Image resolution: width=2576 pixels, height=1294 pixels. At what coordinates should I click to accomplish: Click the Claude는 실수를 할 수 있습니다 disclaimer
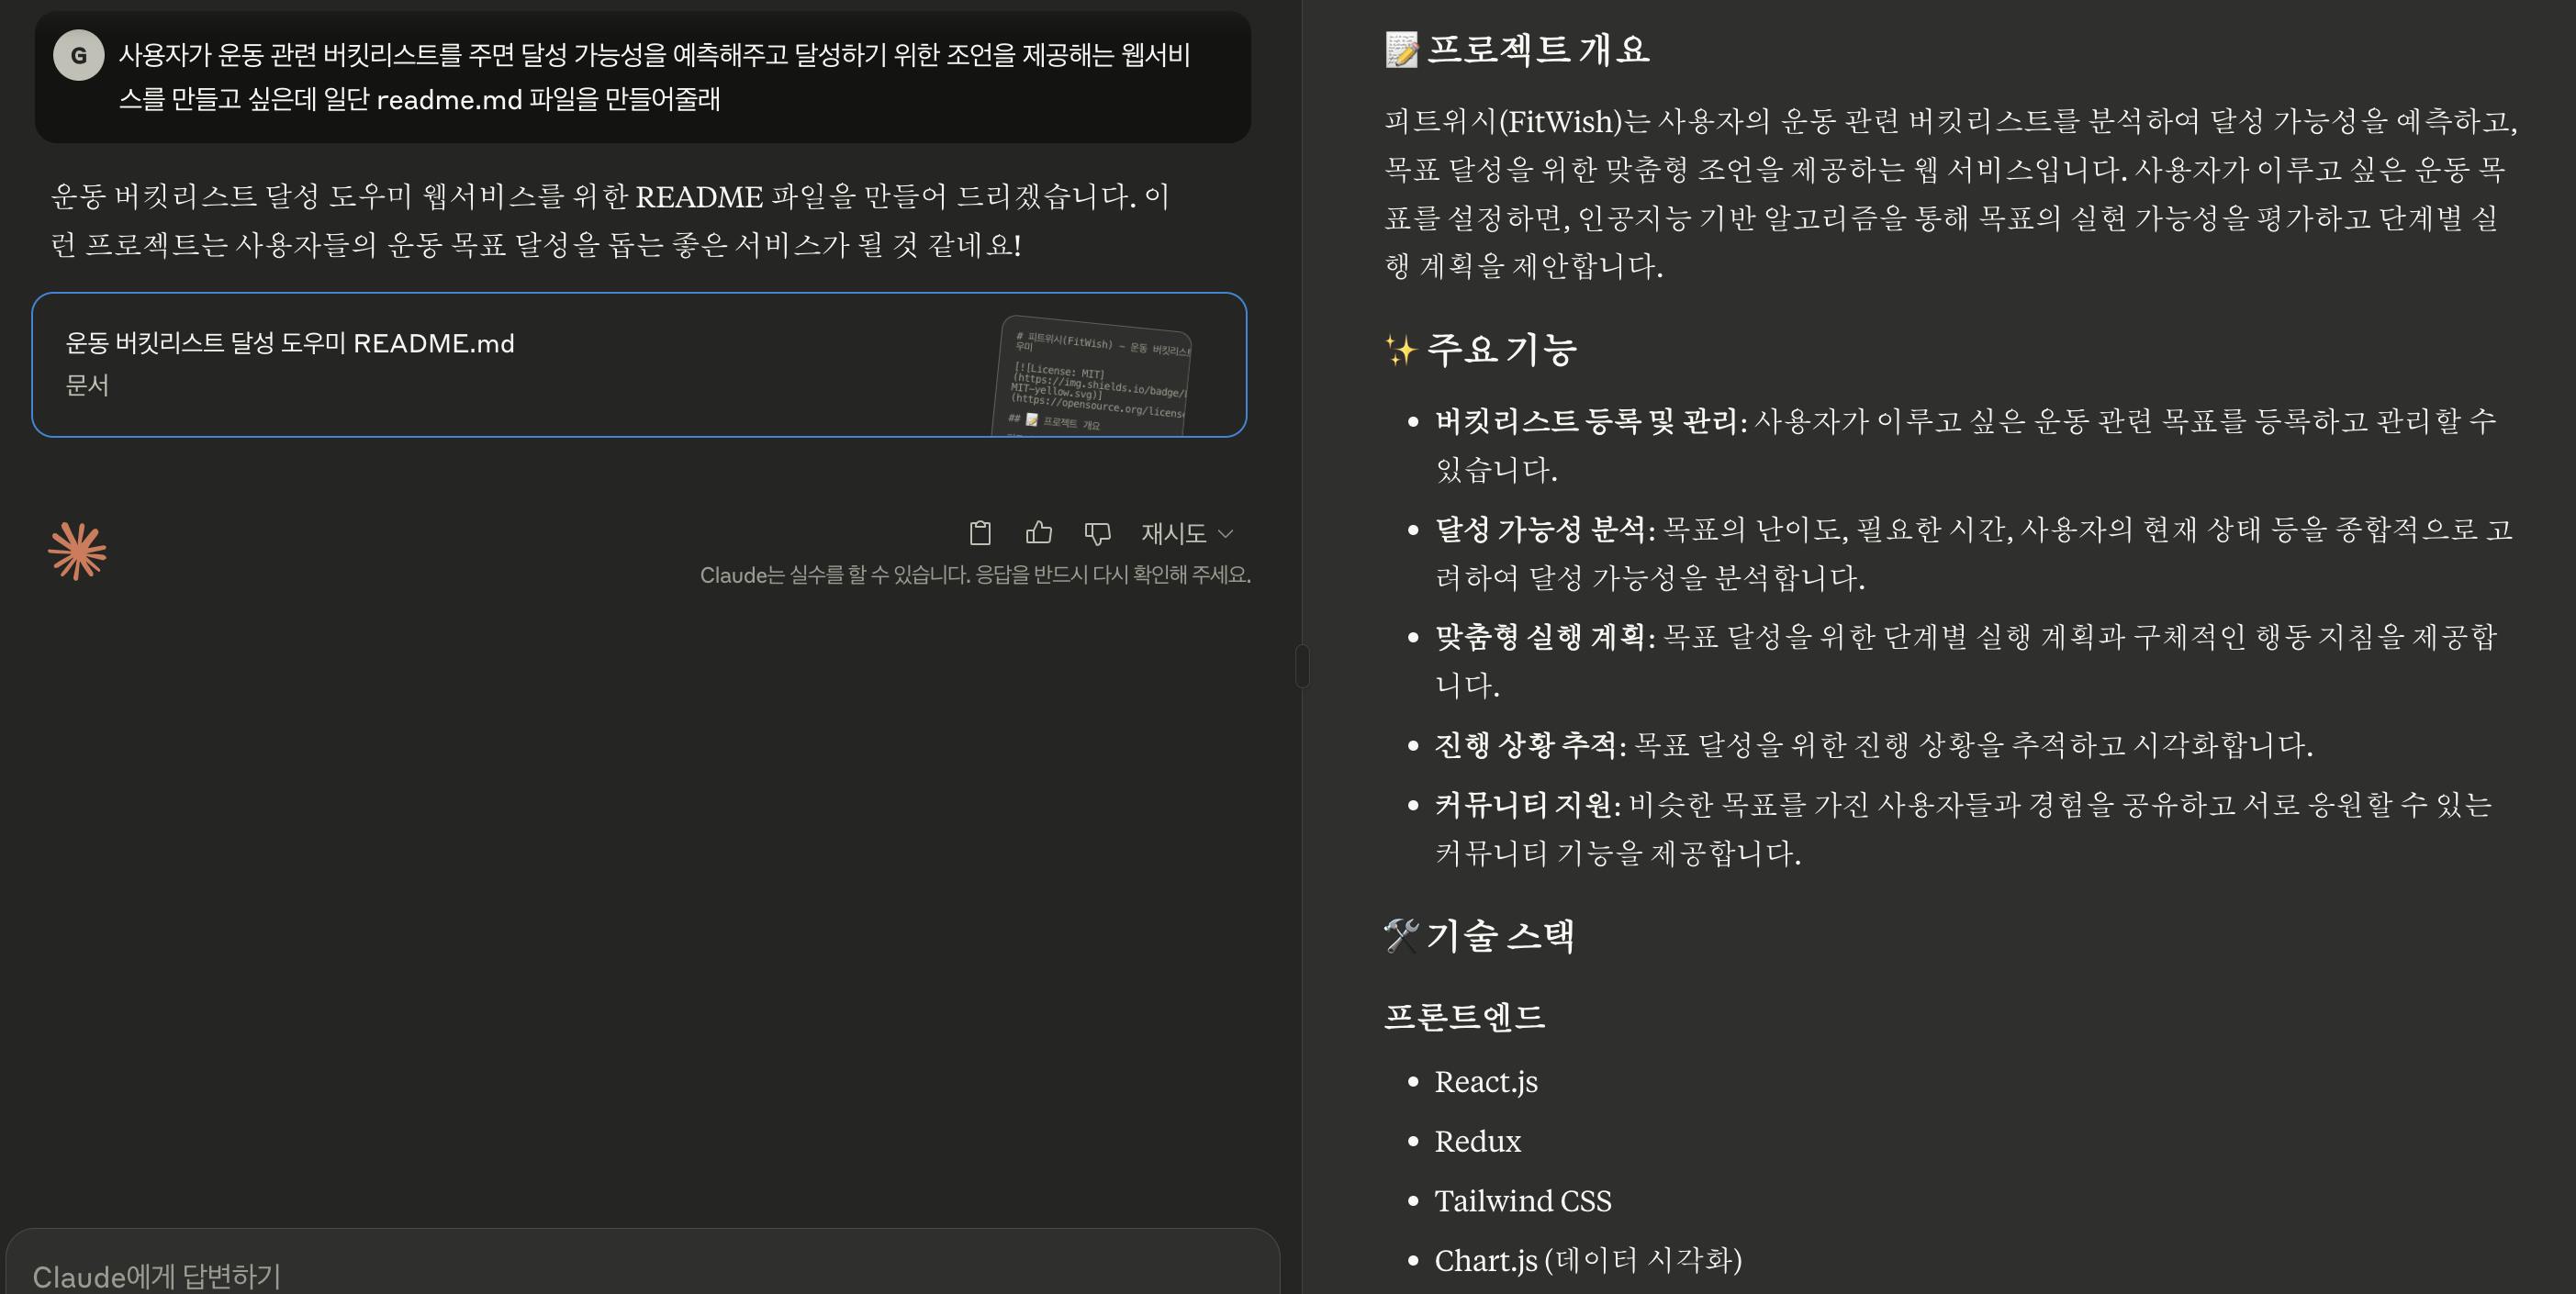click(x=975, y=575)
